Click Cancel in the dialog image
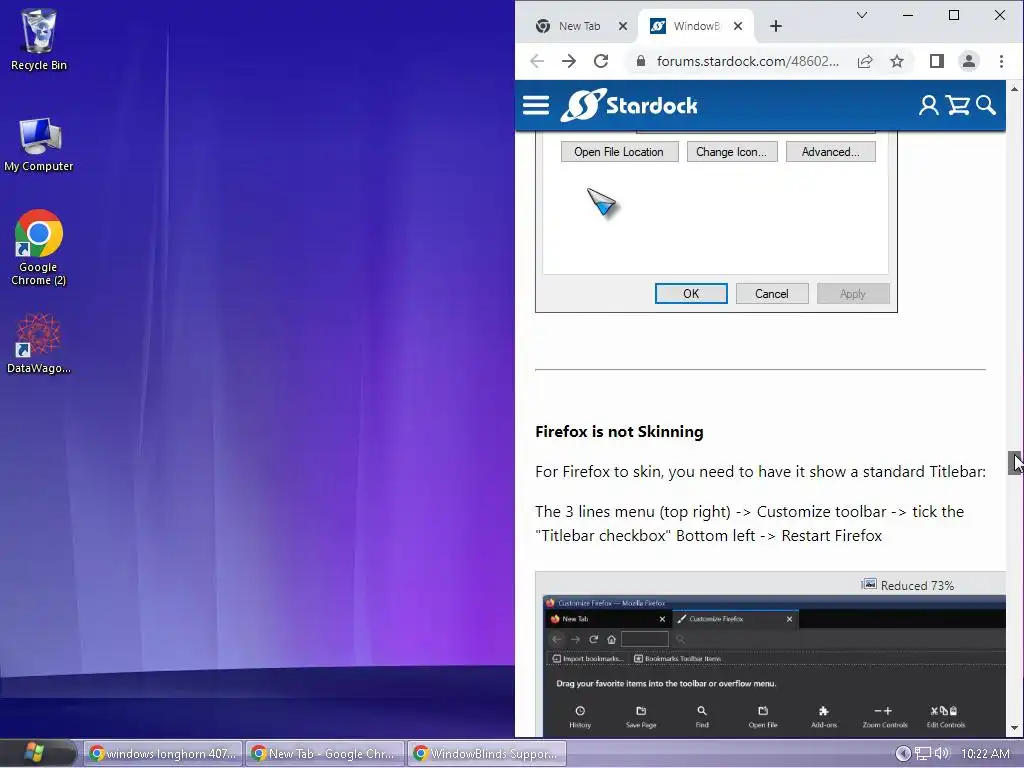Screen dimensions: 1024x768 point(772,294)
